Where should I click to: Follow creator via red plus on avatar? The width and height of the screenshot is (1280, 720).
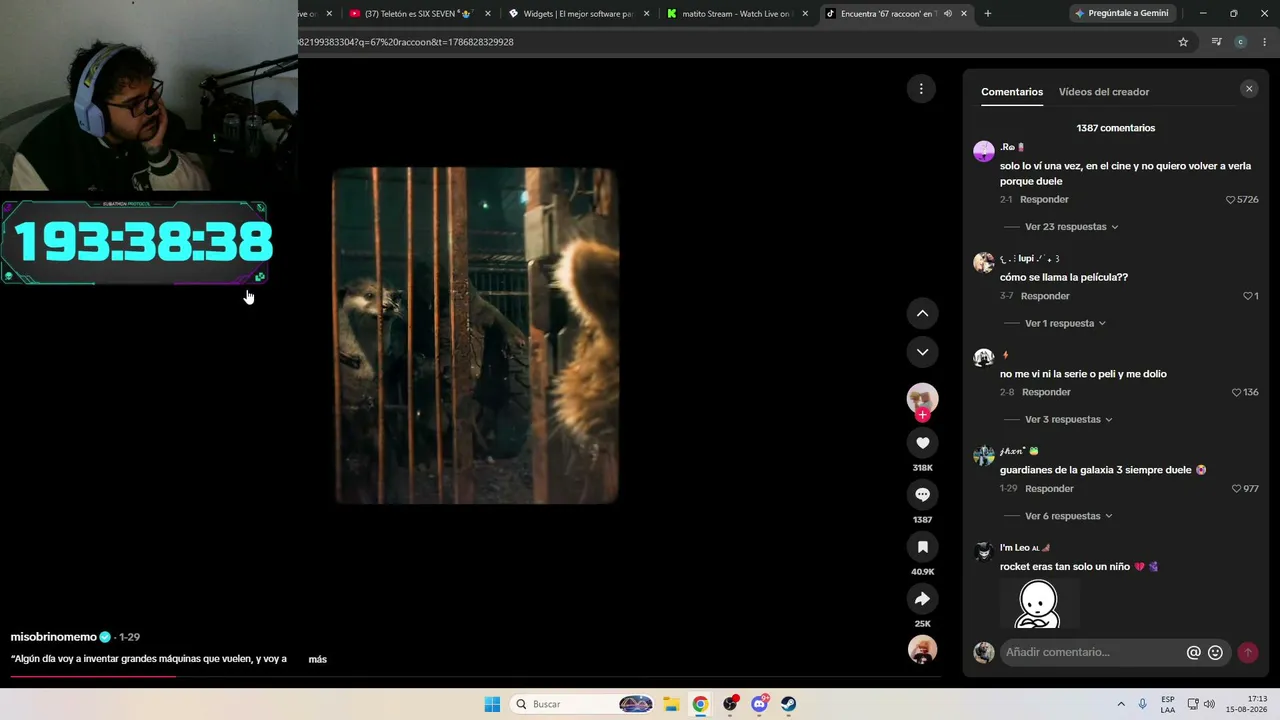(x=922, y=415)
